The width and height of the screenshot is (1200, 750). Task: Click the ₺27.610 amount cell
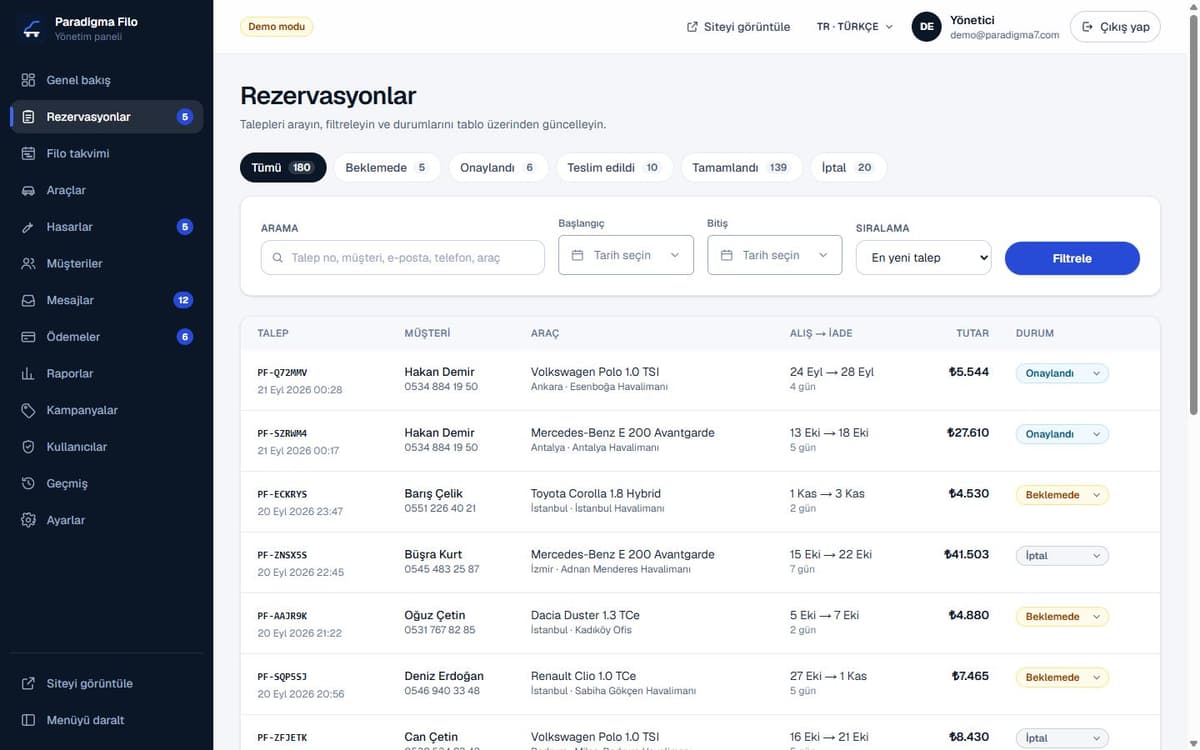pos(968,433)
